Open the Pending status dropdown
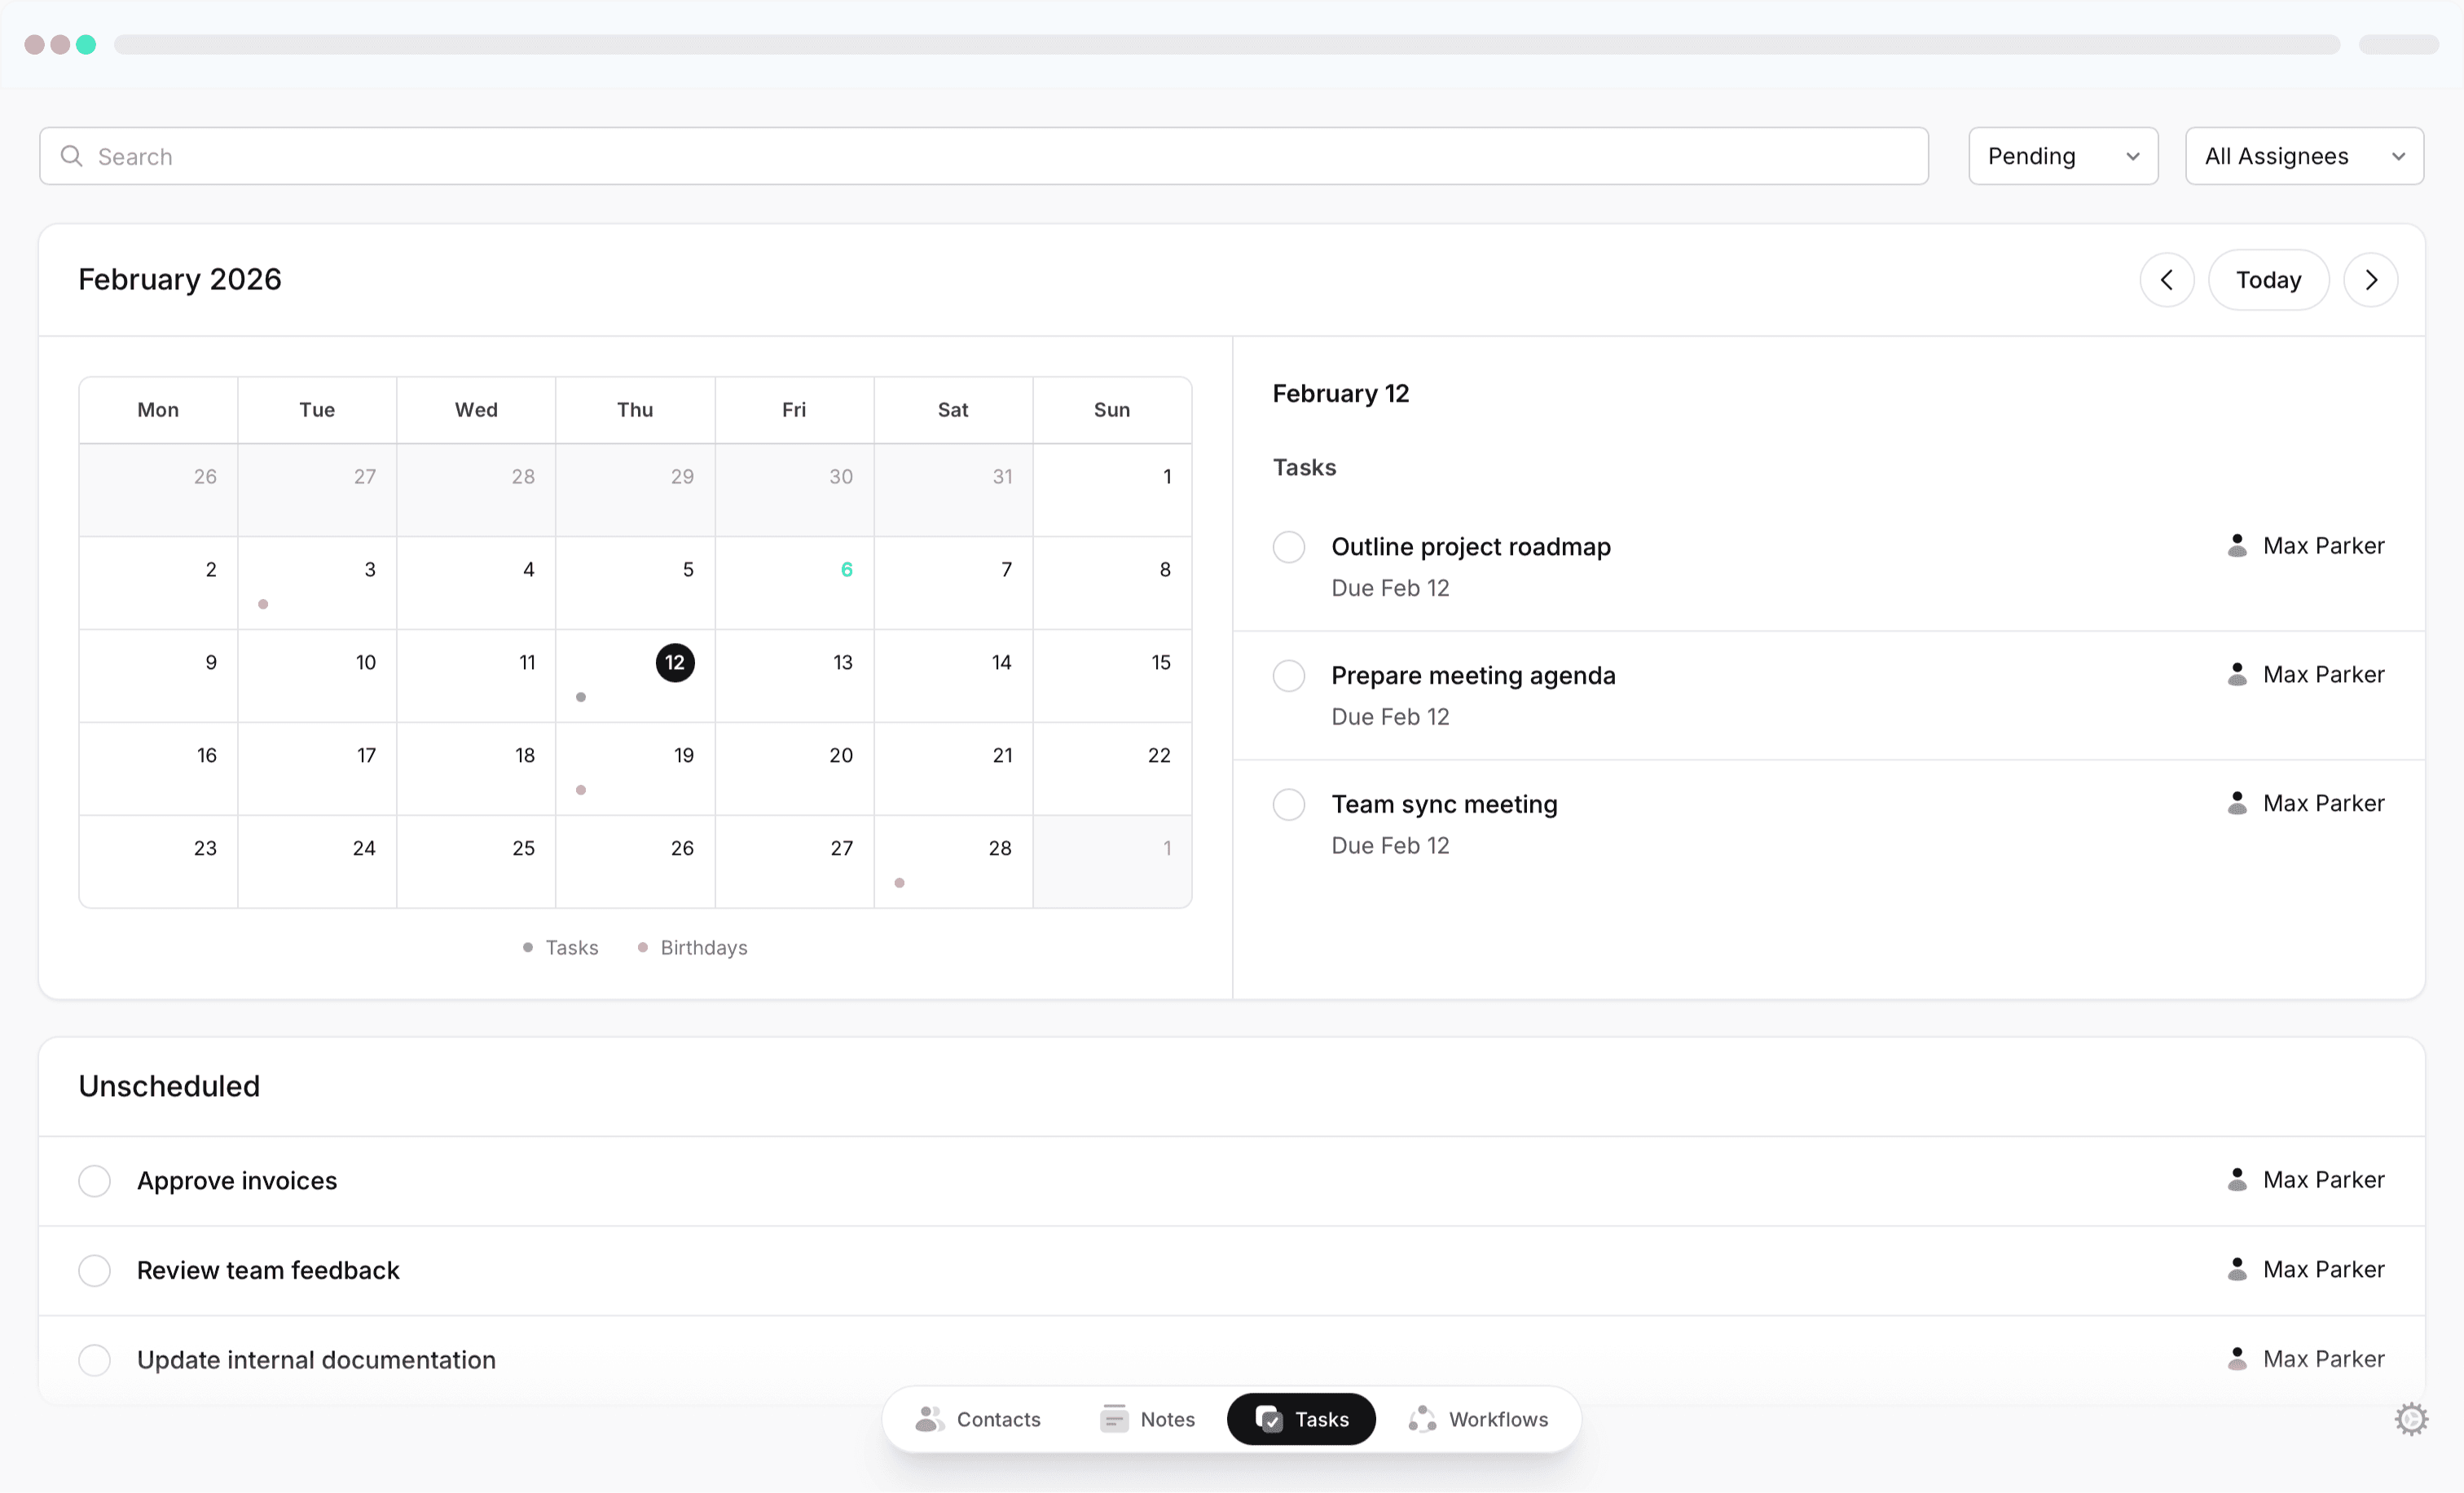 (2063, 156)
